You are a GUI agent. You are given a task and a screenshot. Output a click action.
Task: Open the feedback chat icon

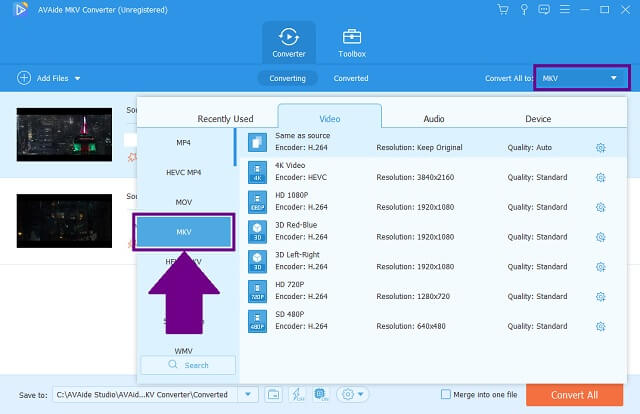click(x=544, y=9)
